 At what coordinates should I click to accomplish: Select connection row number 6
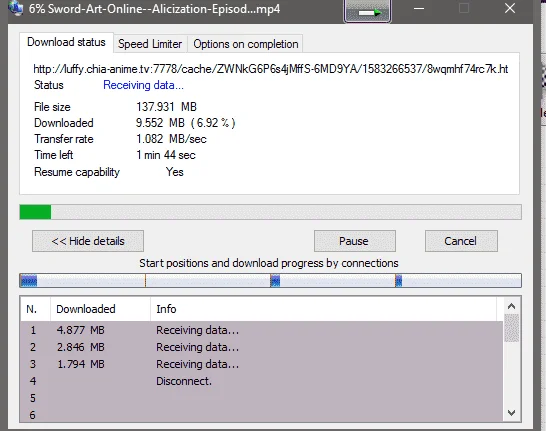(x=262, y=415)
